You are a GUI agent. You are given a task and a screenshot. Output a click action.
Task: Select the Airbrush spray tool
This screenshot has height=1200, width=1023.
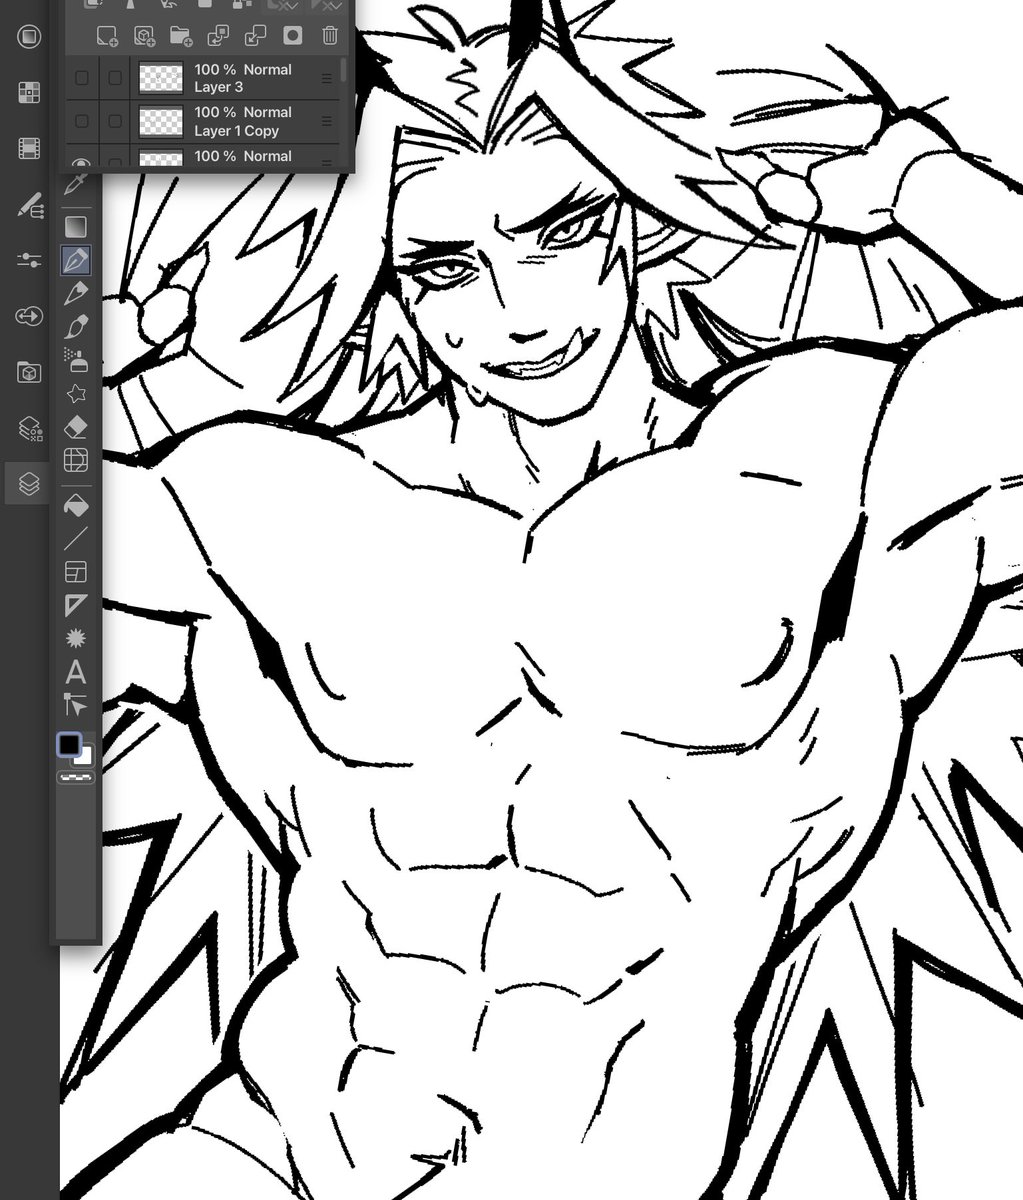(x=76, y=360)
